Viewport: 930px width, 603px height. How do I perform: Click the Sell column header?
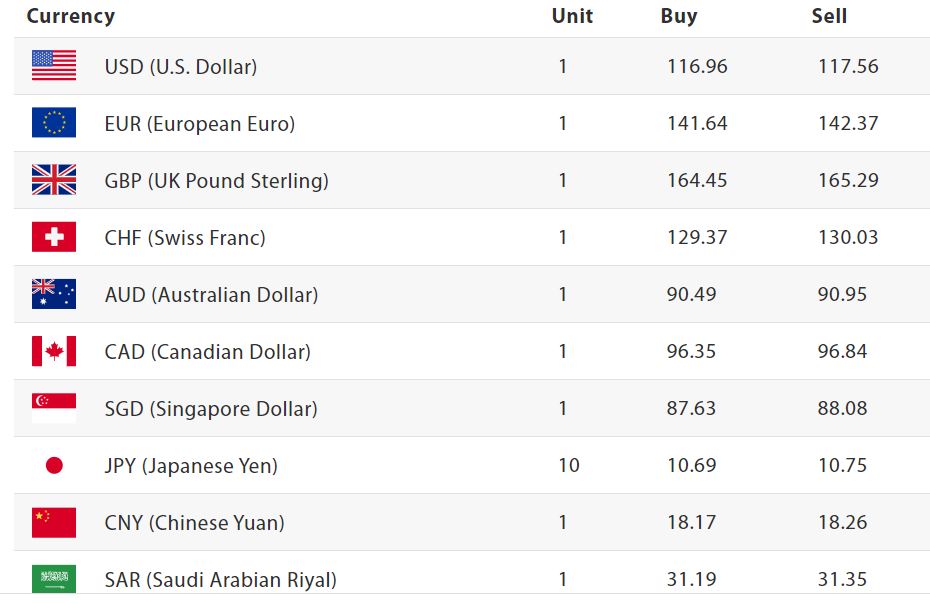tap(829, 16)
